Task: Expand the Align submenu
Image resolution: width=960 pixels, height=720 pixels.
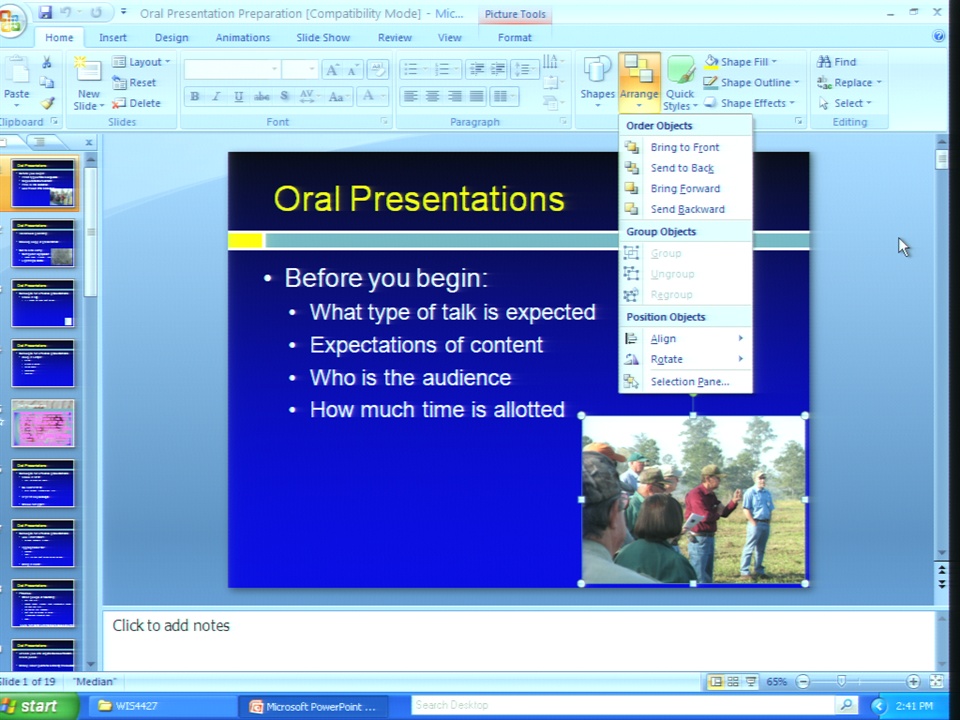Action: coord(685,338)
